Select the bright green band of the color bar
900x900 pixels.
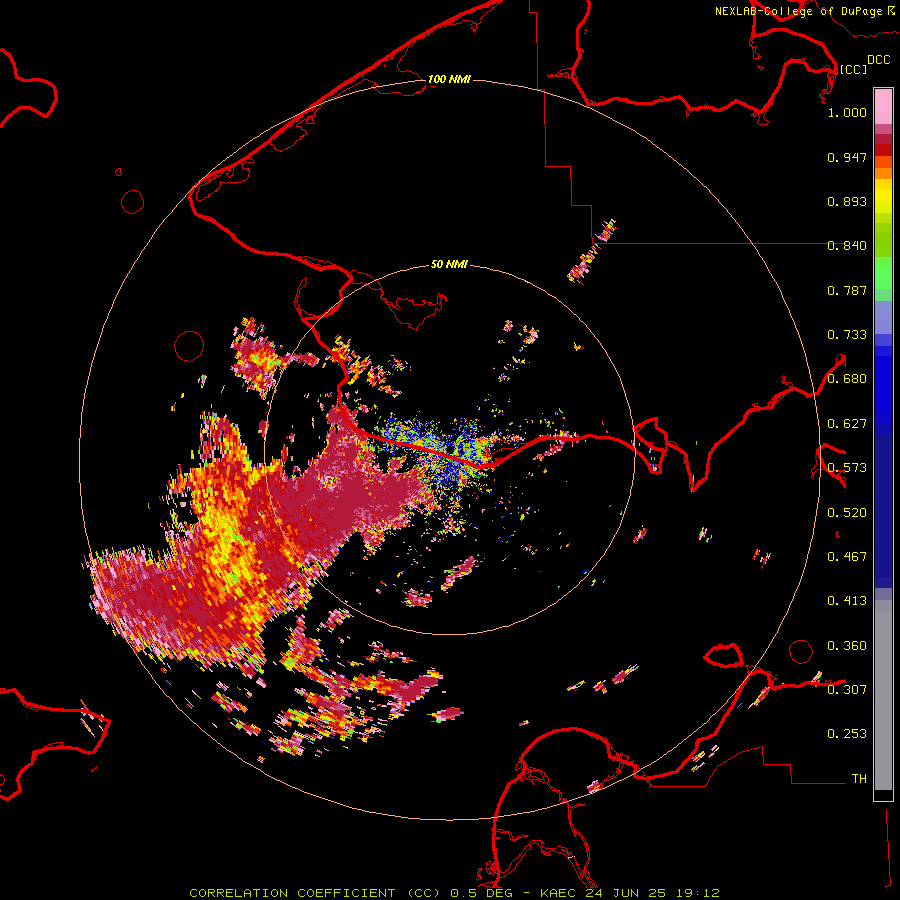pos(883,273)
